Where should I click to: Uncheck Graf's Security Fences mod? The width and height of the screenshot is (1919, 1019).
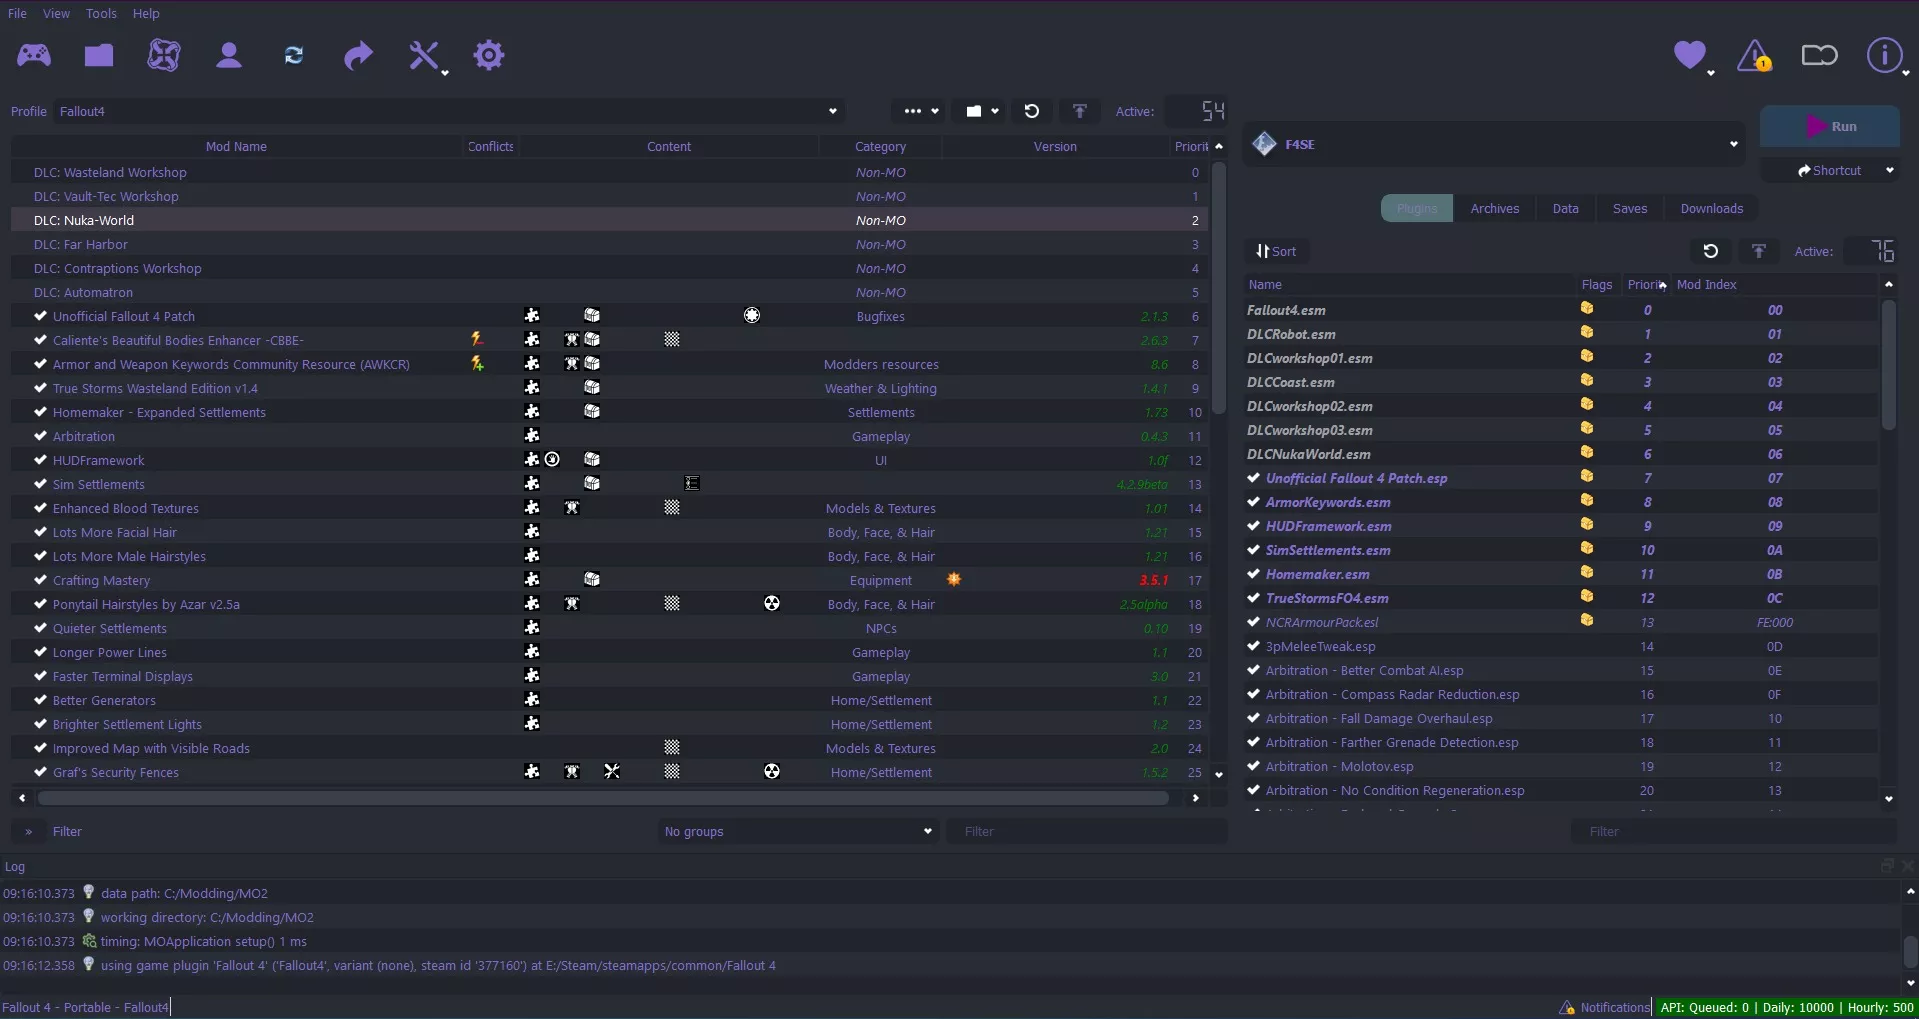point(40,771)
